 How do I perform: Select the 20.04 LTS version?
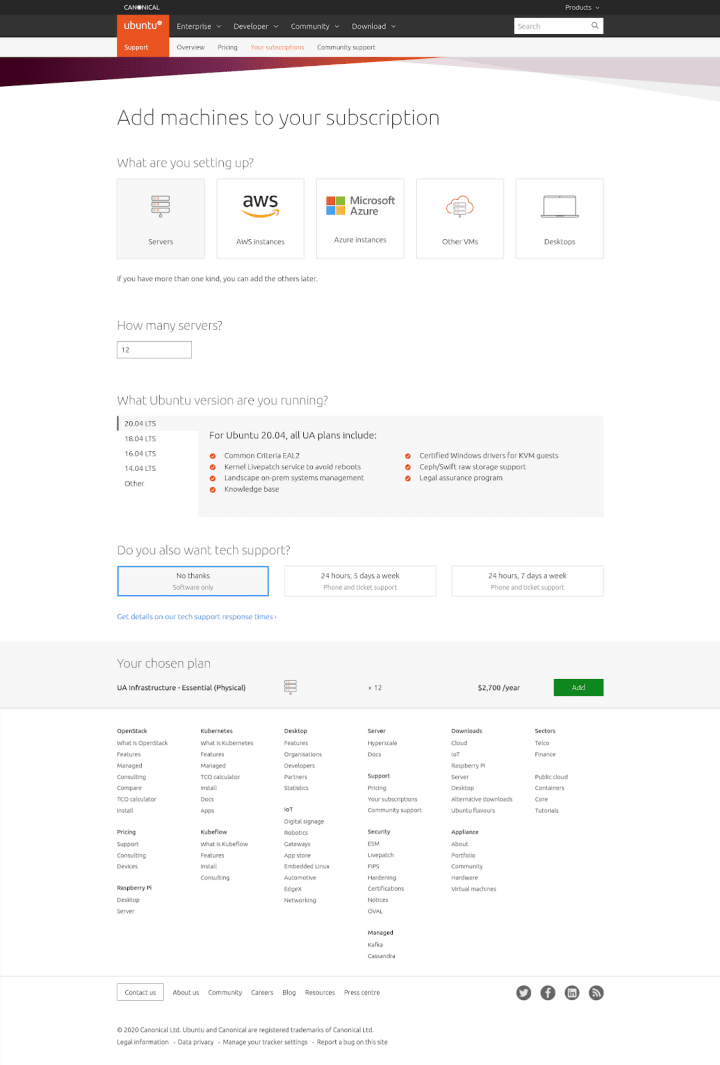tap(140, 423)
